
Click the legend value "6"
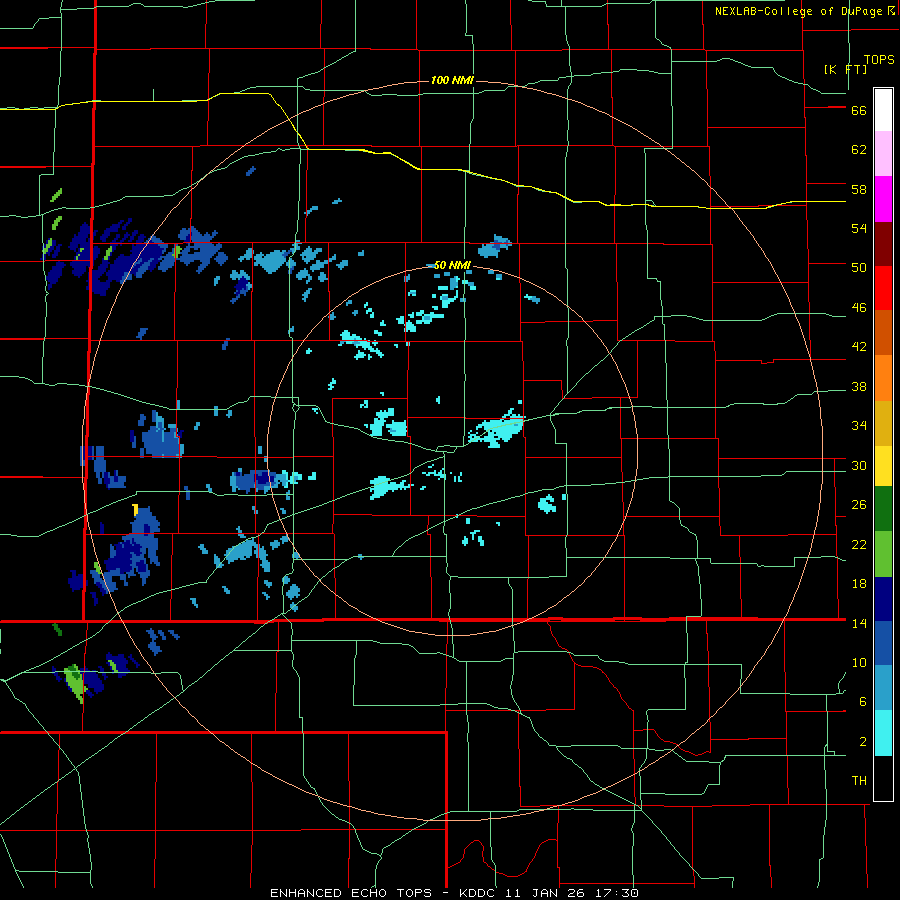[863, 702]
